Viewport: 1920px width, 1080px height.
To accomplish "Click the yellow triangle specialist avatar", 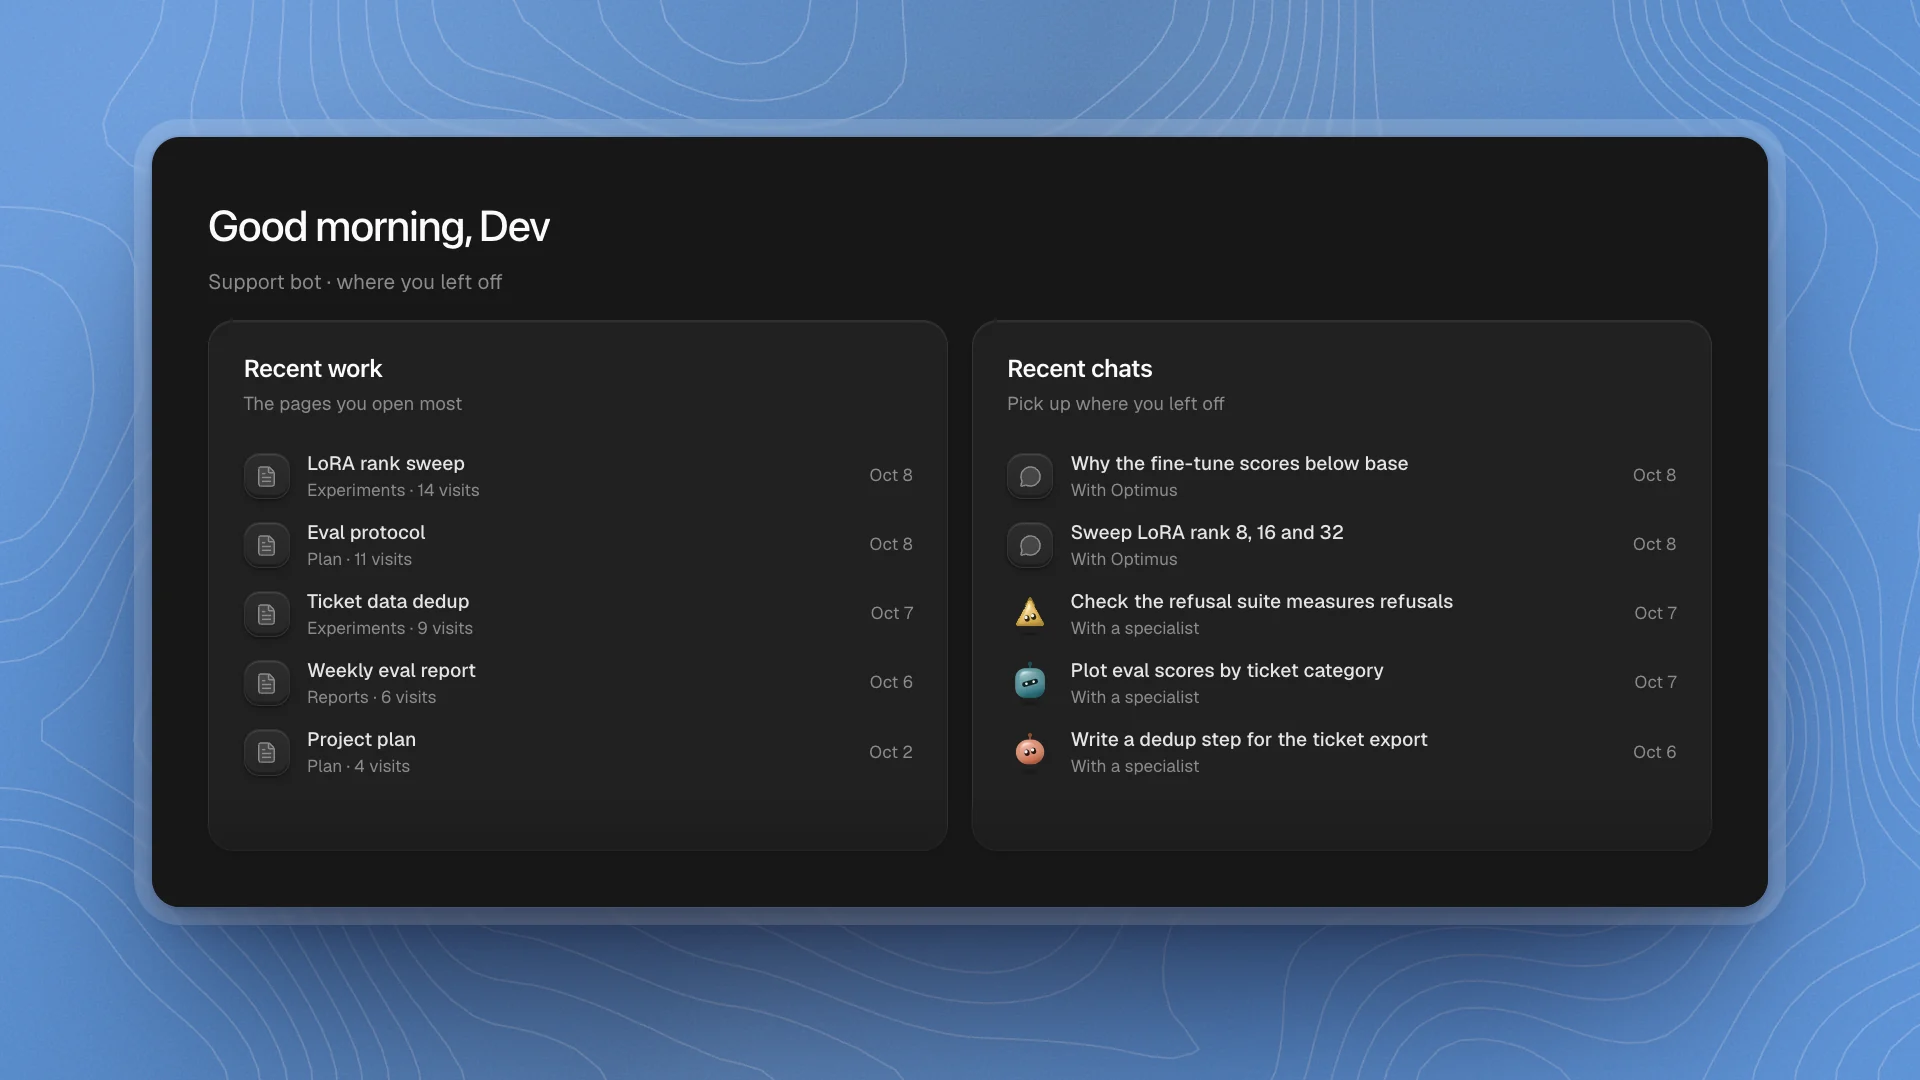I will (x=1030, y=613).
